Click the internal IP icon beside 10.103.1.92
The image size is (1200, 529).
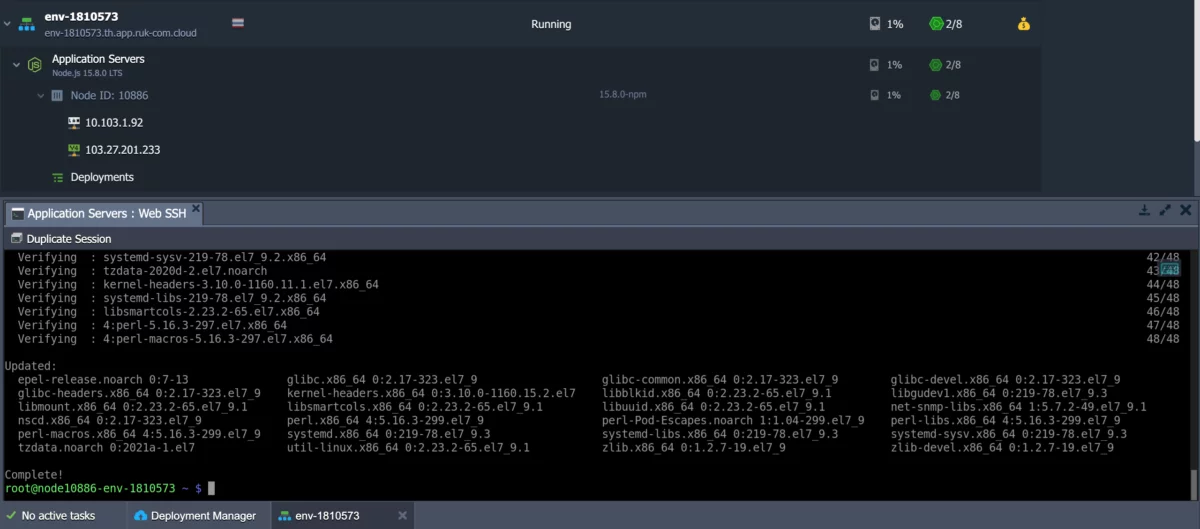point(73,123)
